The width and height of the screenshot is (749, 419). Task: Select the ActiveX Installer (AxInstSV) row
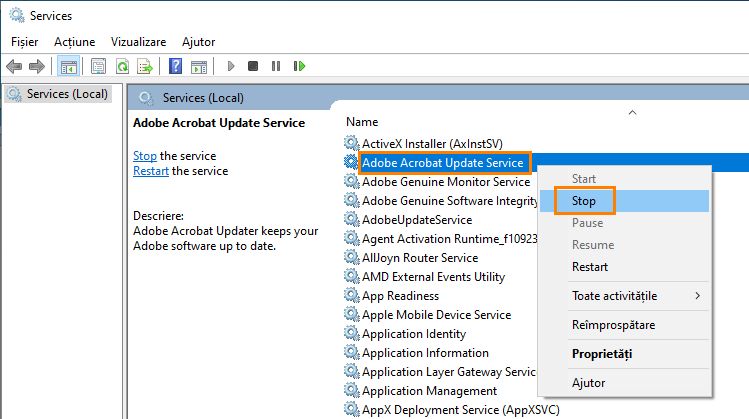tap(432, 143)
